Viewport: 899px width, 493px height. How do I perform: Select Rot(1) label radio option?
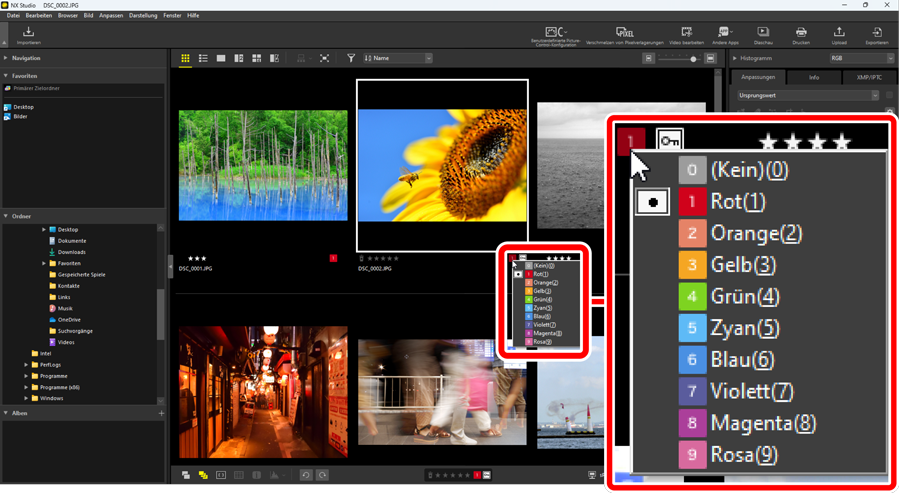coord(652,202)
